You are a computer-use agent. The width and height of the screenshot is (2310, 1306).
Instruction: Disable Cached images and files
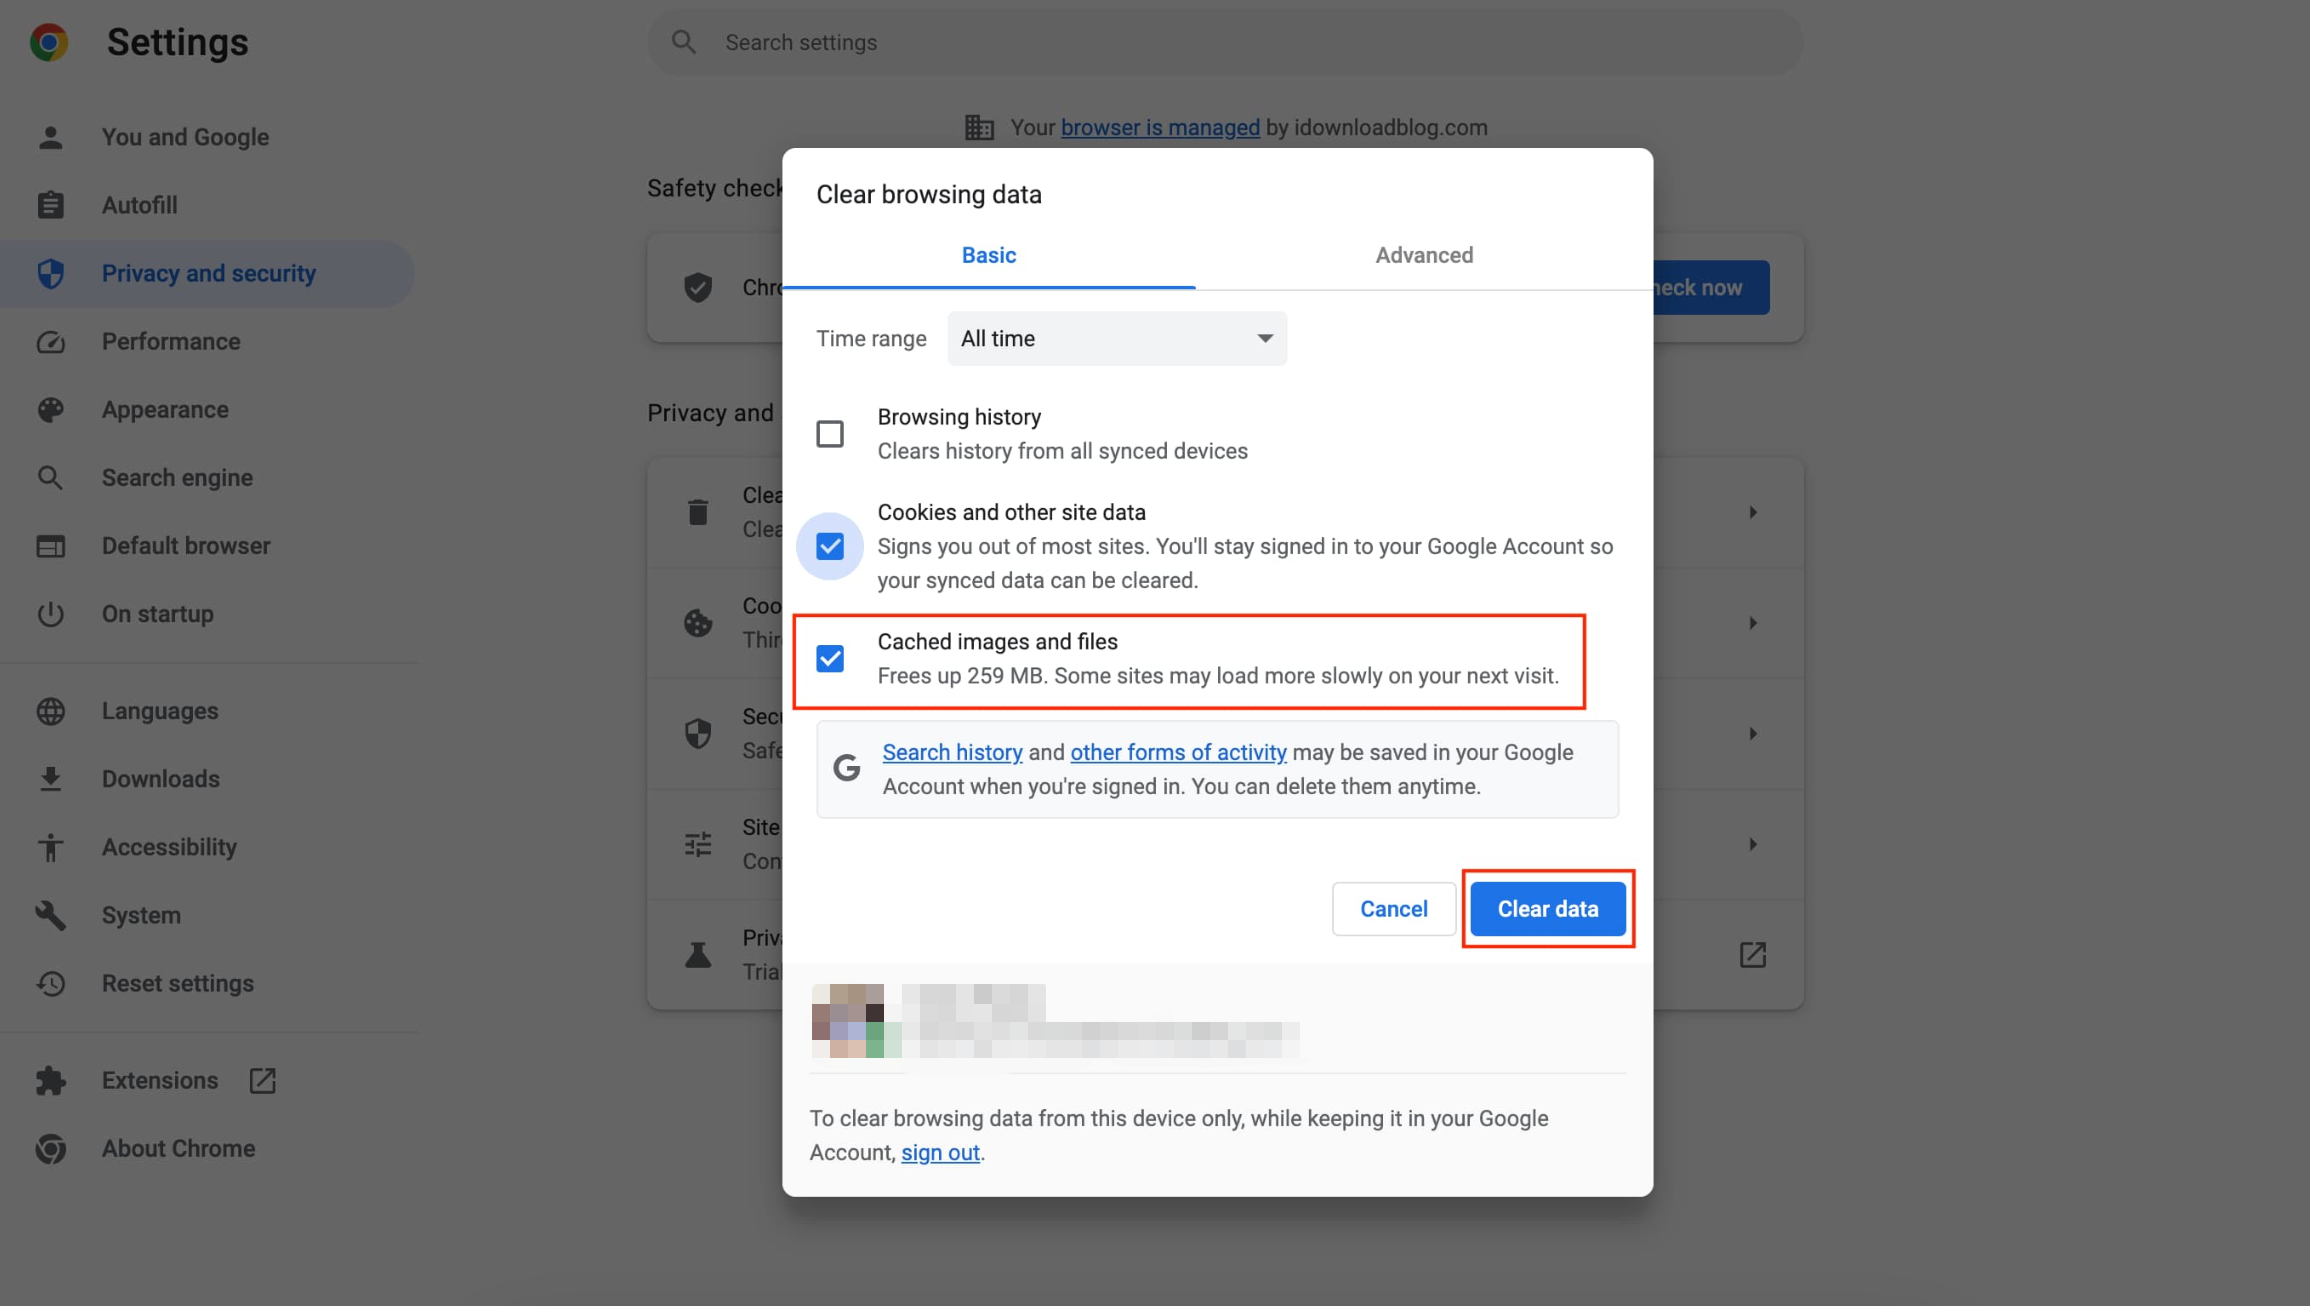pos(830,658)
